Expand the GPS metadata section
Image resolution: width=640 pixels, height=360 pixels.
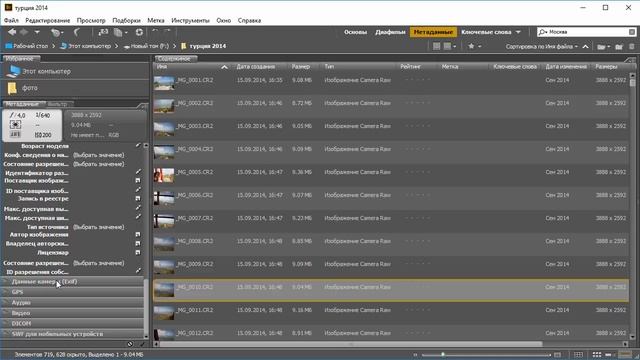tap(73, 292)
